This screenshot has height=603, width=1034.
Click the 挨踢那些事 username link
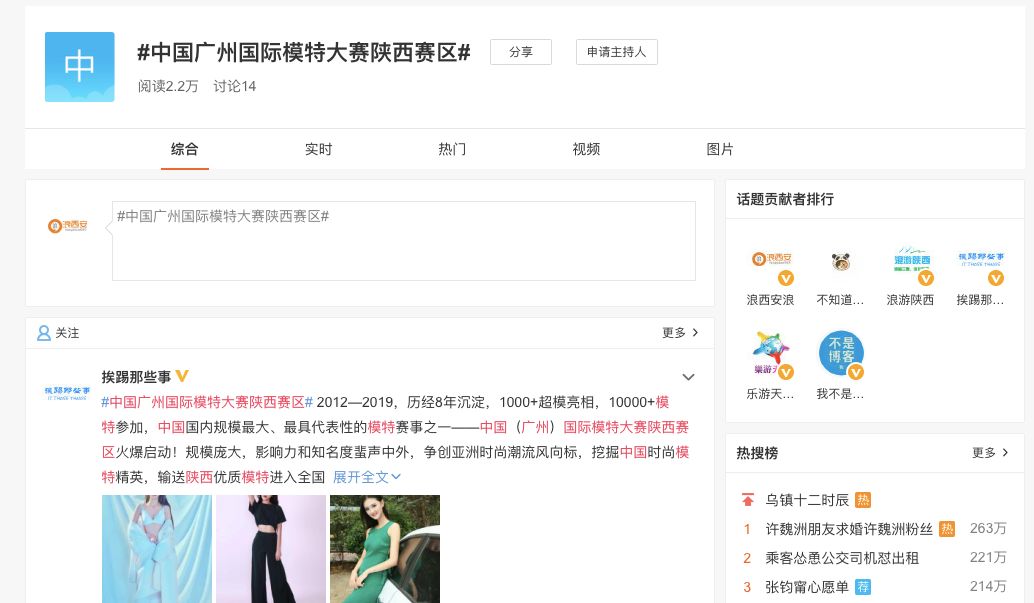tap(136, 377)
